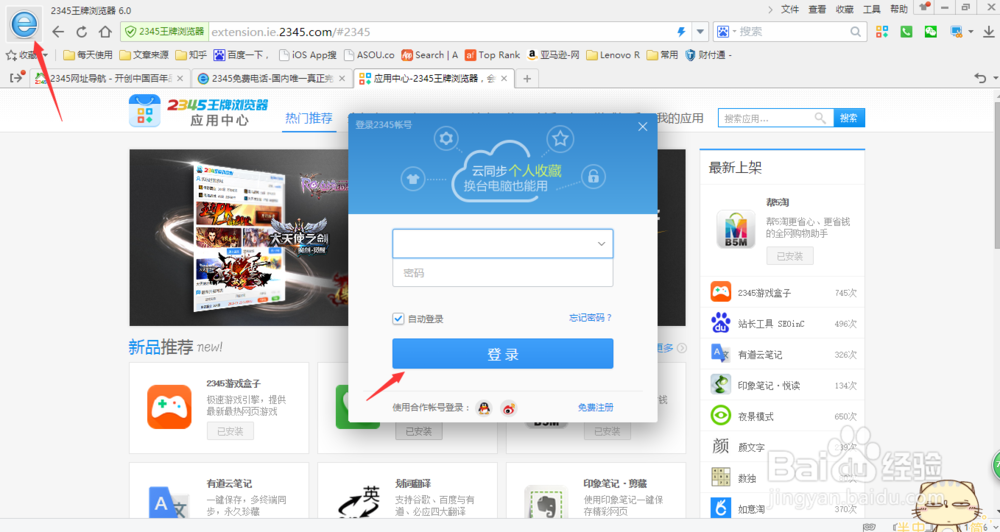Click the 密码 password field
The width and height of the screenshot is (1000, 532).
(x=503, y=273)
